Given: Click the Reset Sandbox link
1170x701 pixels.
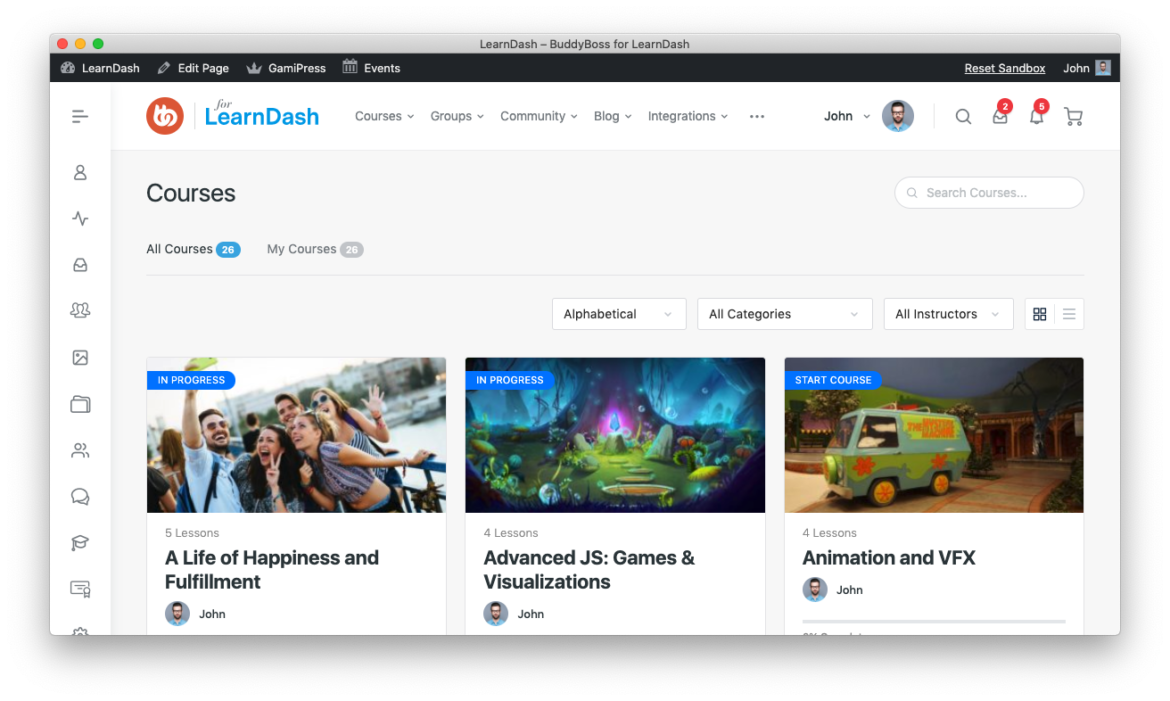Looking at the screenshot, I should pyautogui.click(x=1004, y=68).
